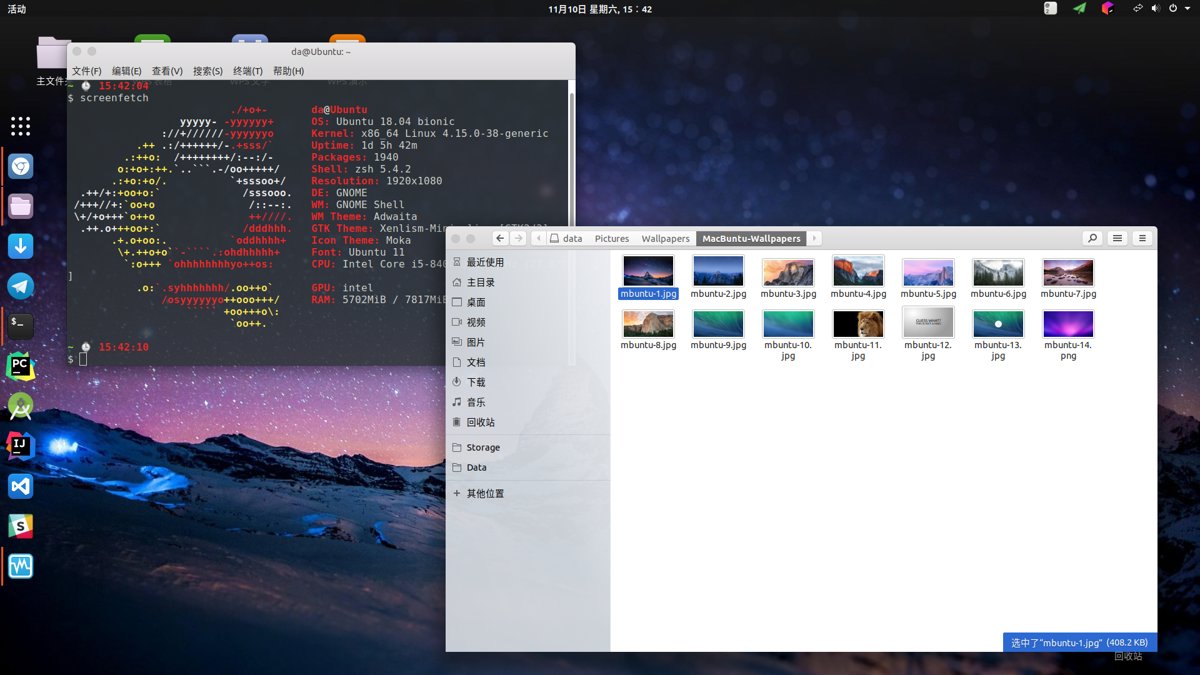Viewport: 1200px width, 675px height.
Task: Open the 查看(V) menu in terminal
Action: (167, 71)
